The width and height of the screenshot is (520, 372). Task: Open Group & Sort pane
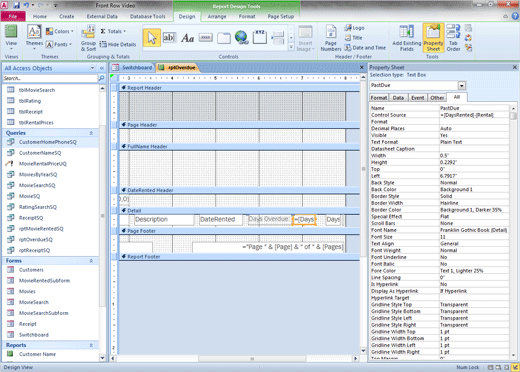[88, 38]
